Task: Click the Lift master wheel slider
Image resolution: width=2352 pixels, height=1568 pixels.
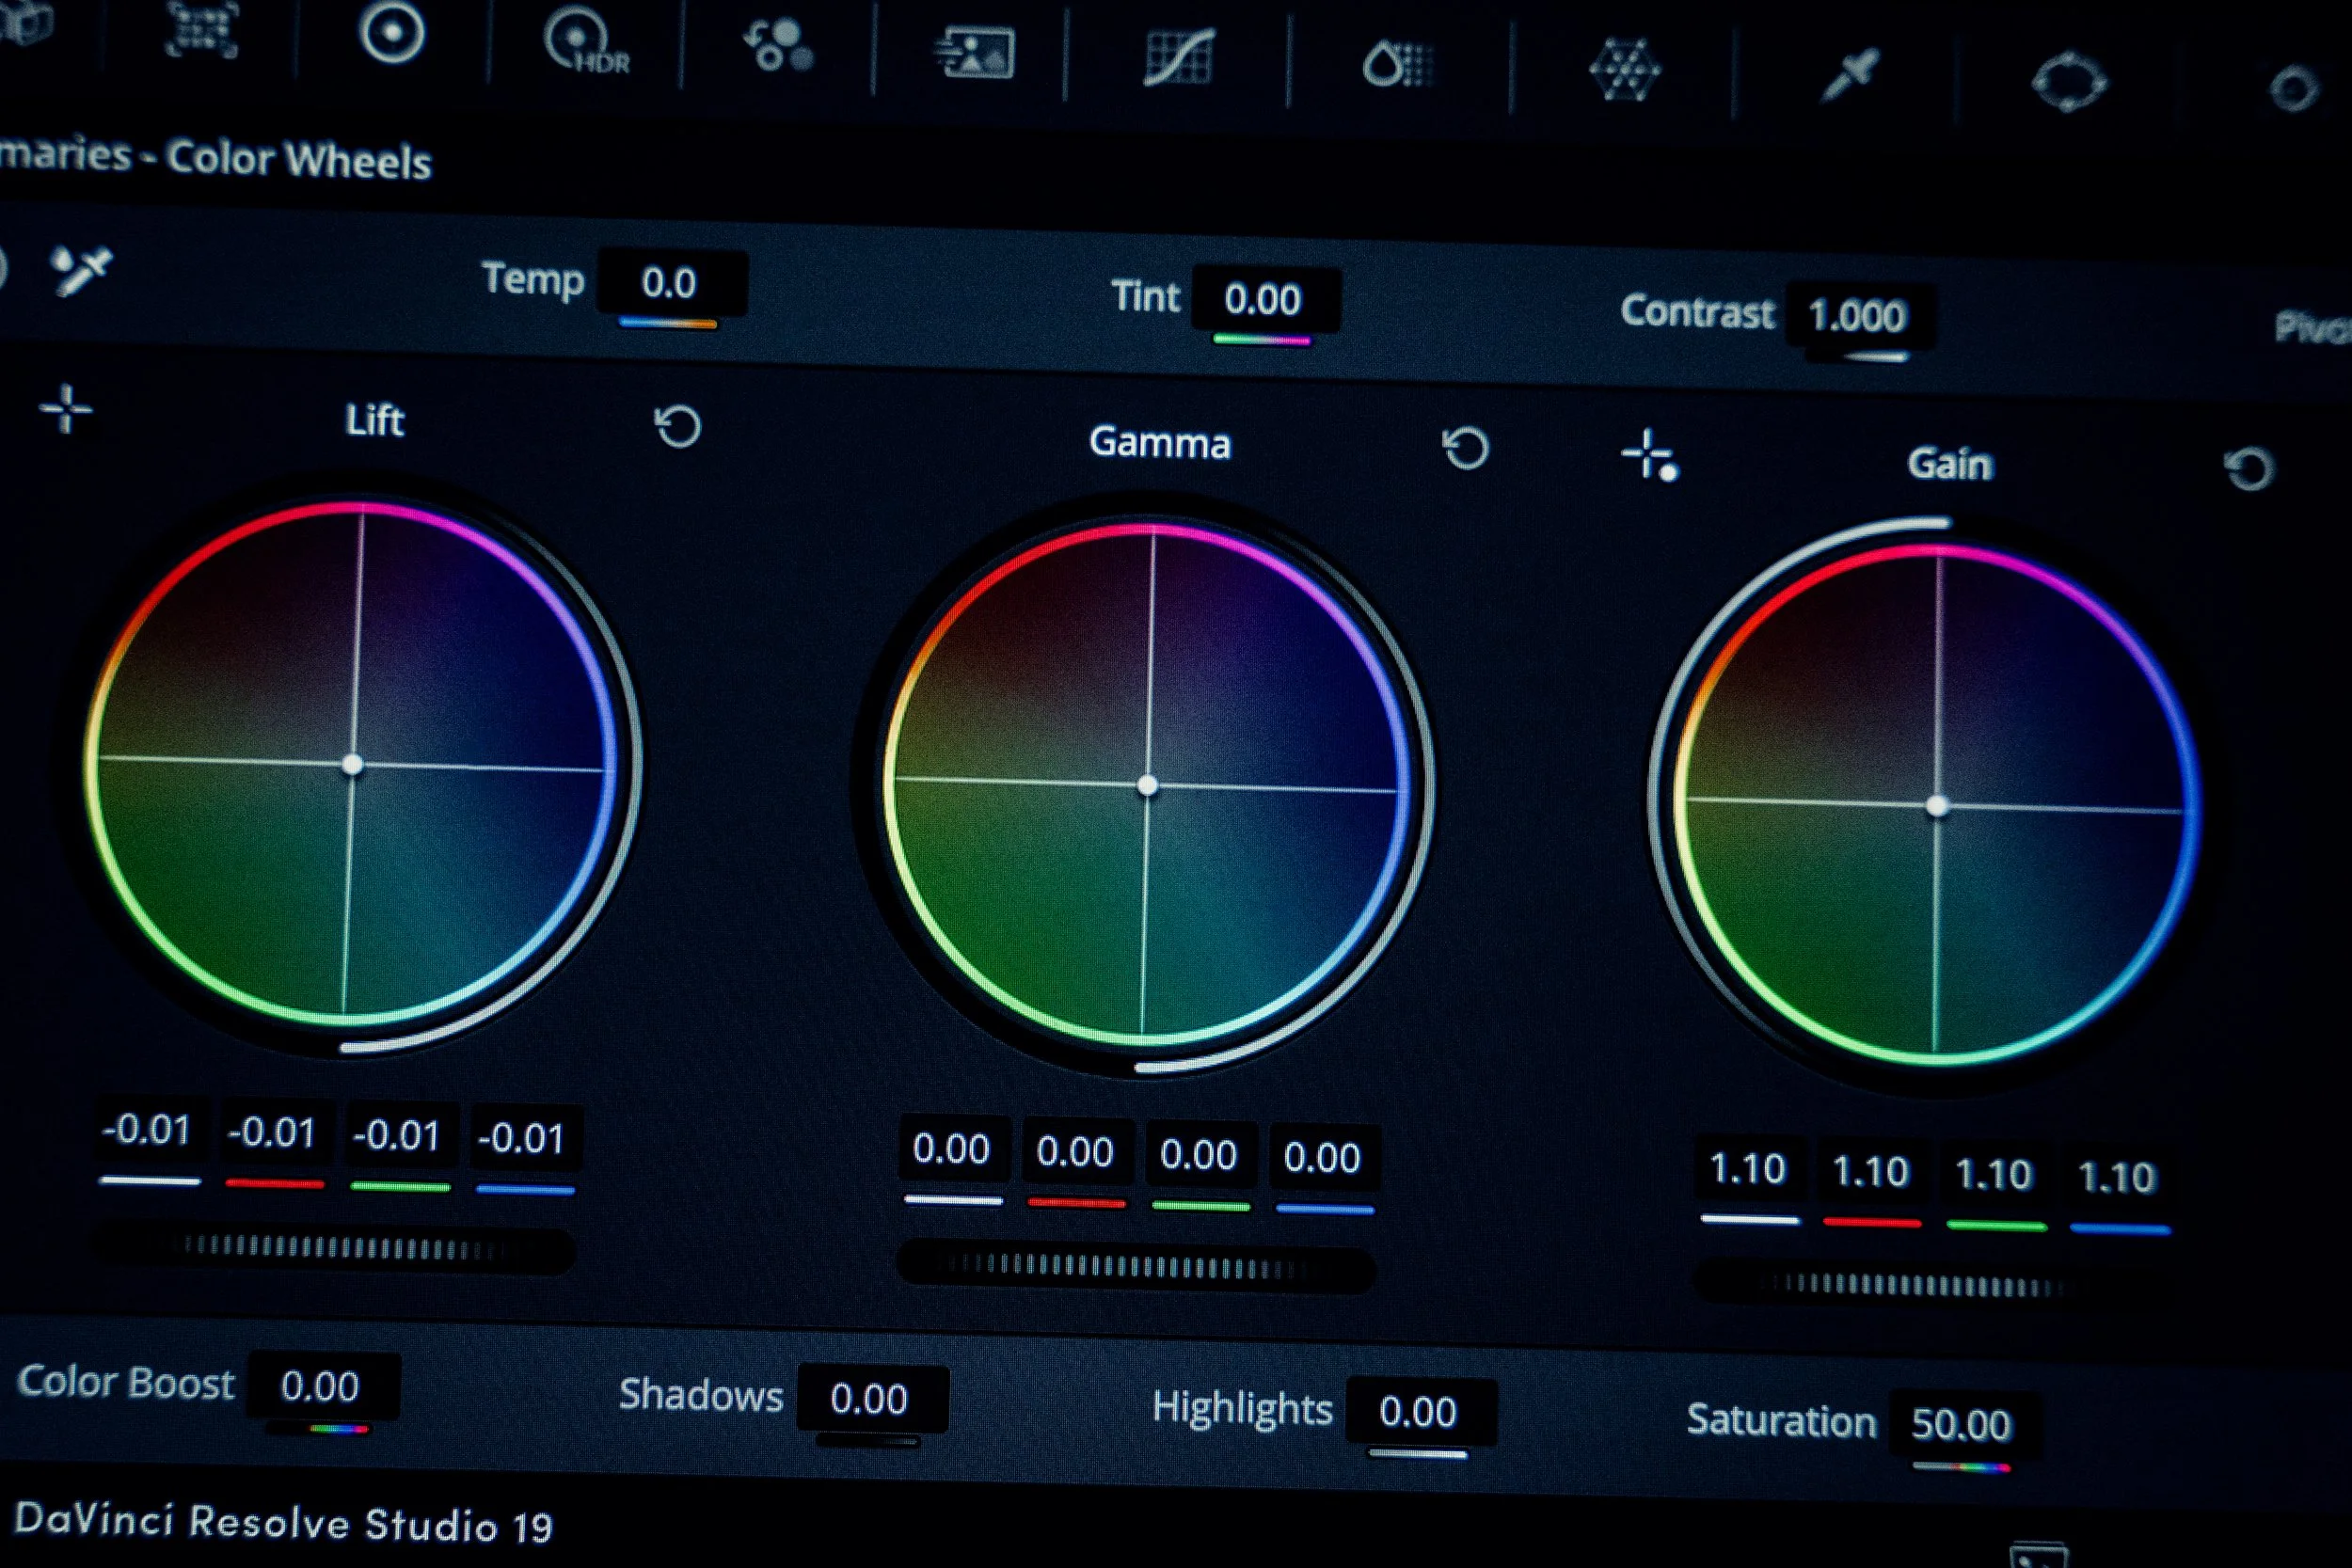Action: 333,1248
